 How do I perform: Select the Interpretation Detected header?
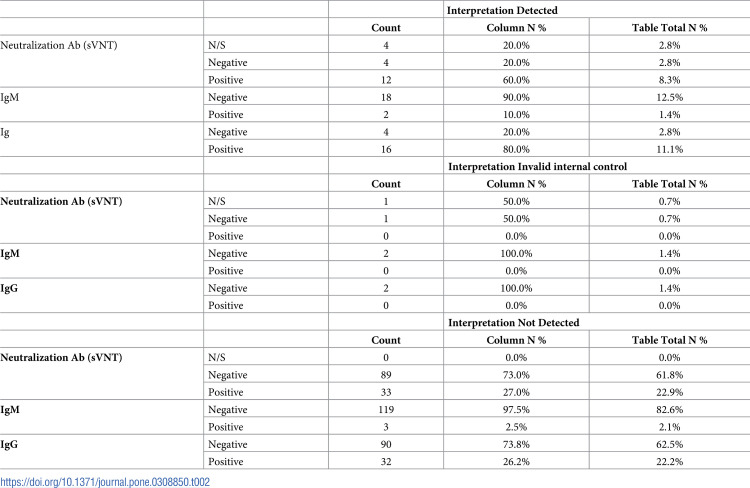tap(502, 11)
